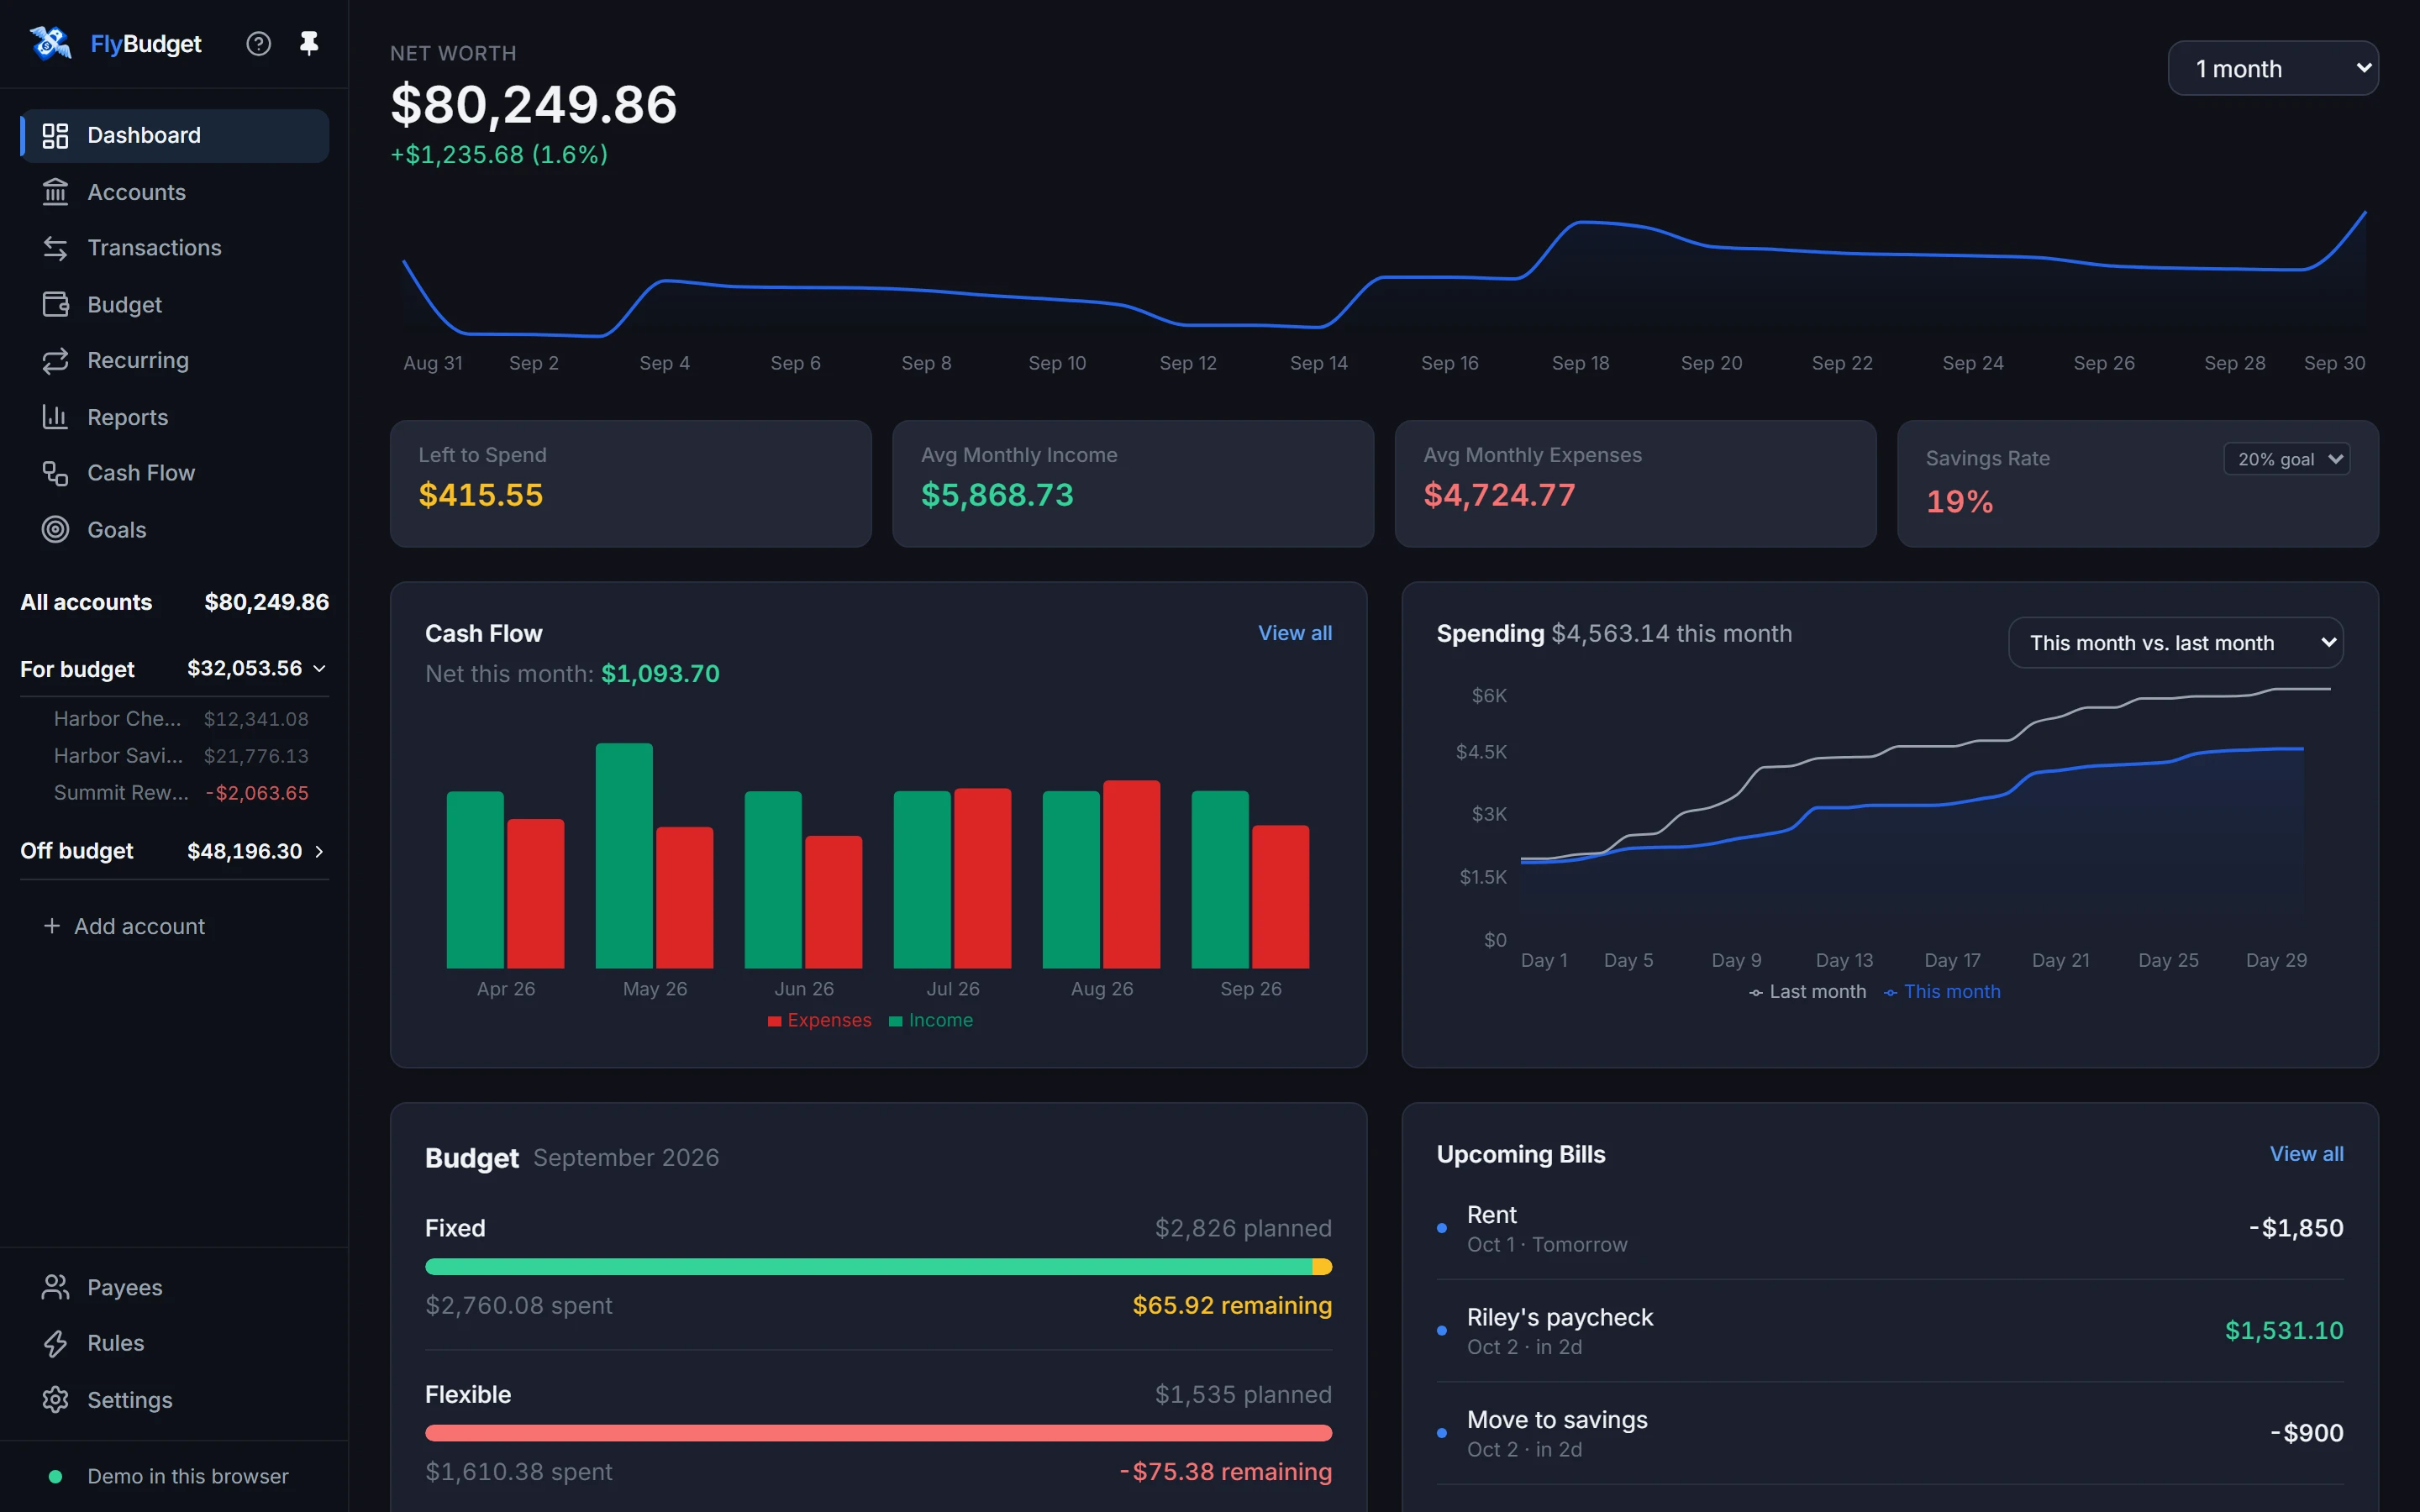The width and height of the screenshot is (2420, 1512).
Task: Click View all in Upcoming Bills
Action: point(2306,1154)
